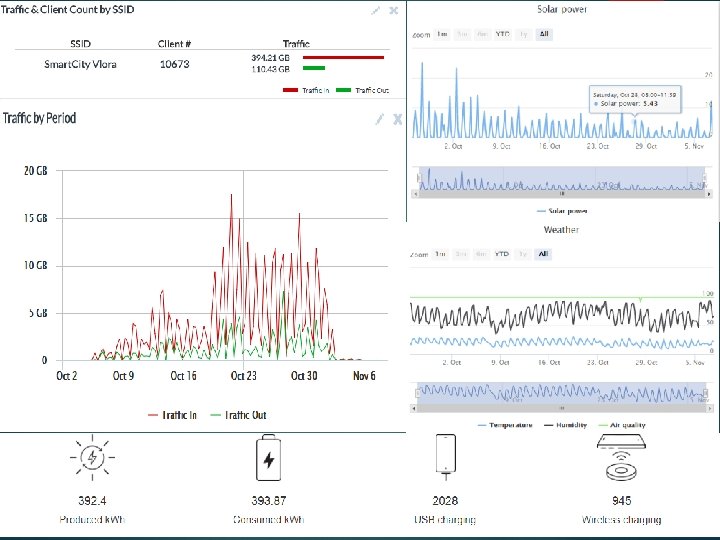Select the Wireless charging pad icon

point(621,457)
